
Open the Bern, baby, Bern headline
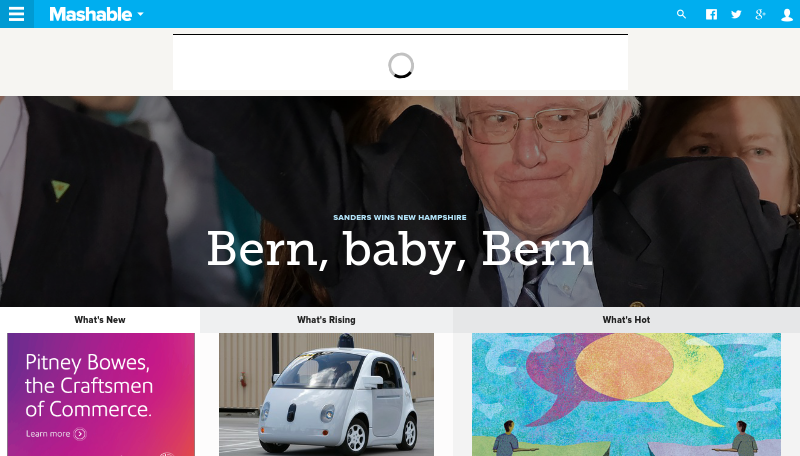399,249
